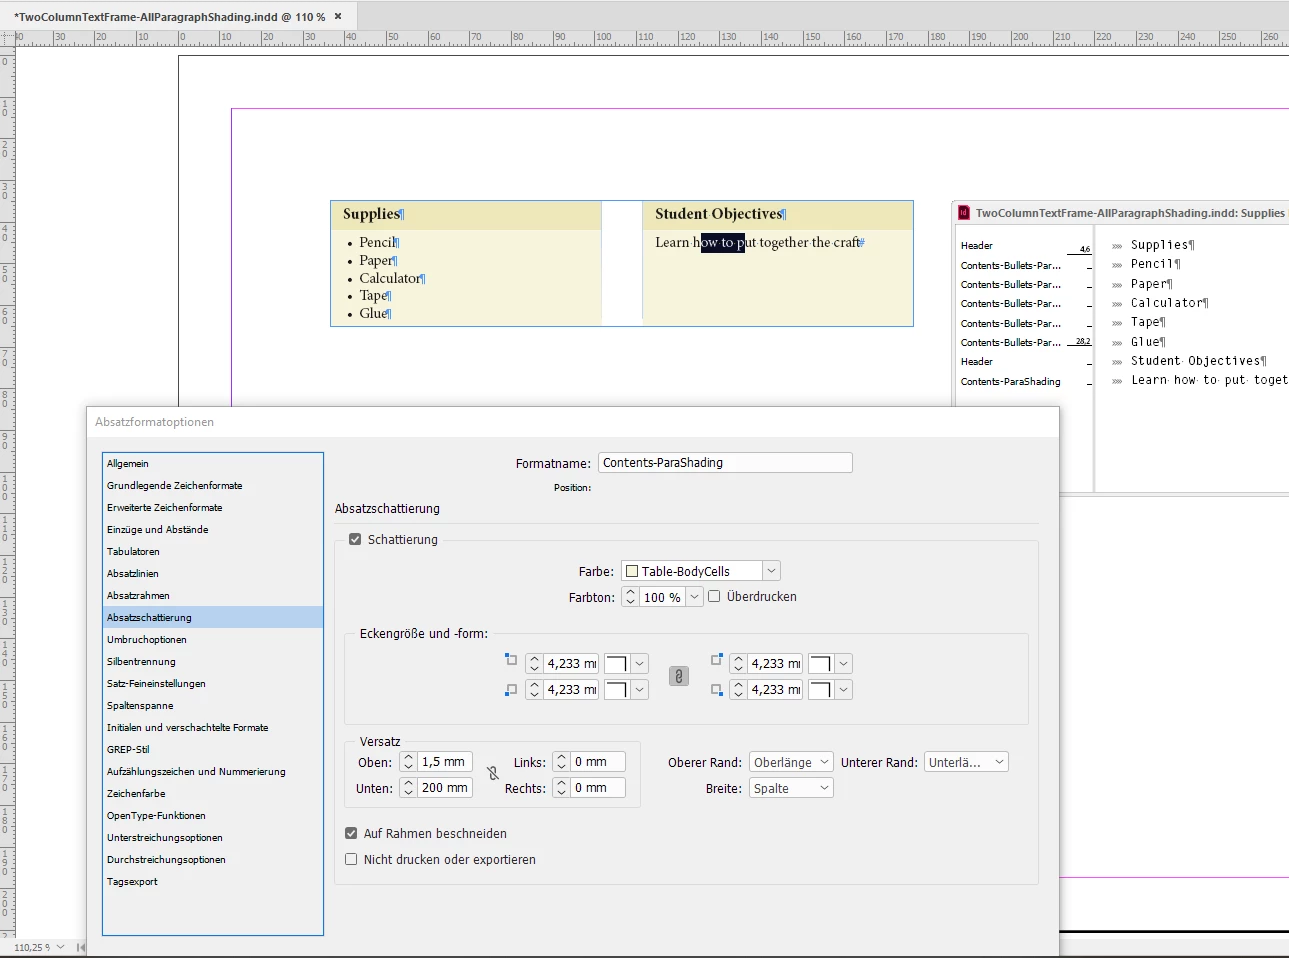1289x958 pixels.
Task: Open bottom-right corner shape dropdown
Action: (x=844, y=690)
